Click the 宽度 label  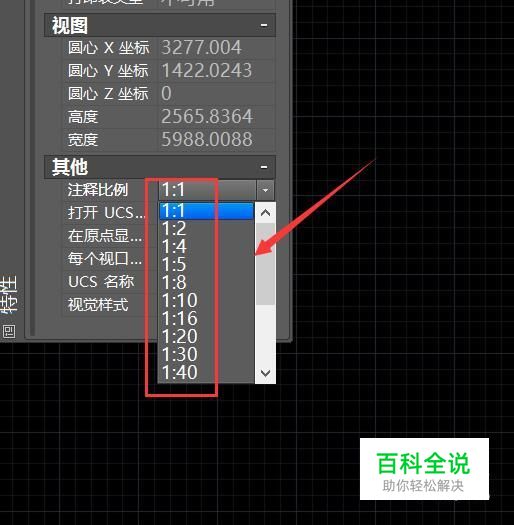[x=83, y=140]
